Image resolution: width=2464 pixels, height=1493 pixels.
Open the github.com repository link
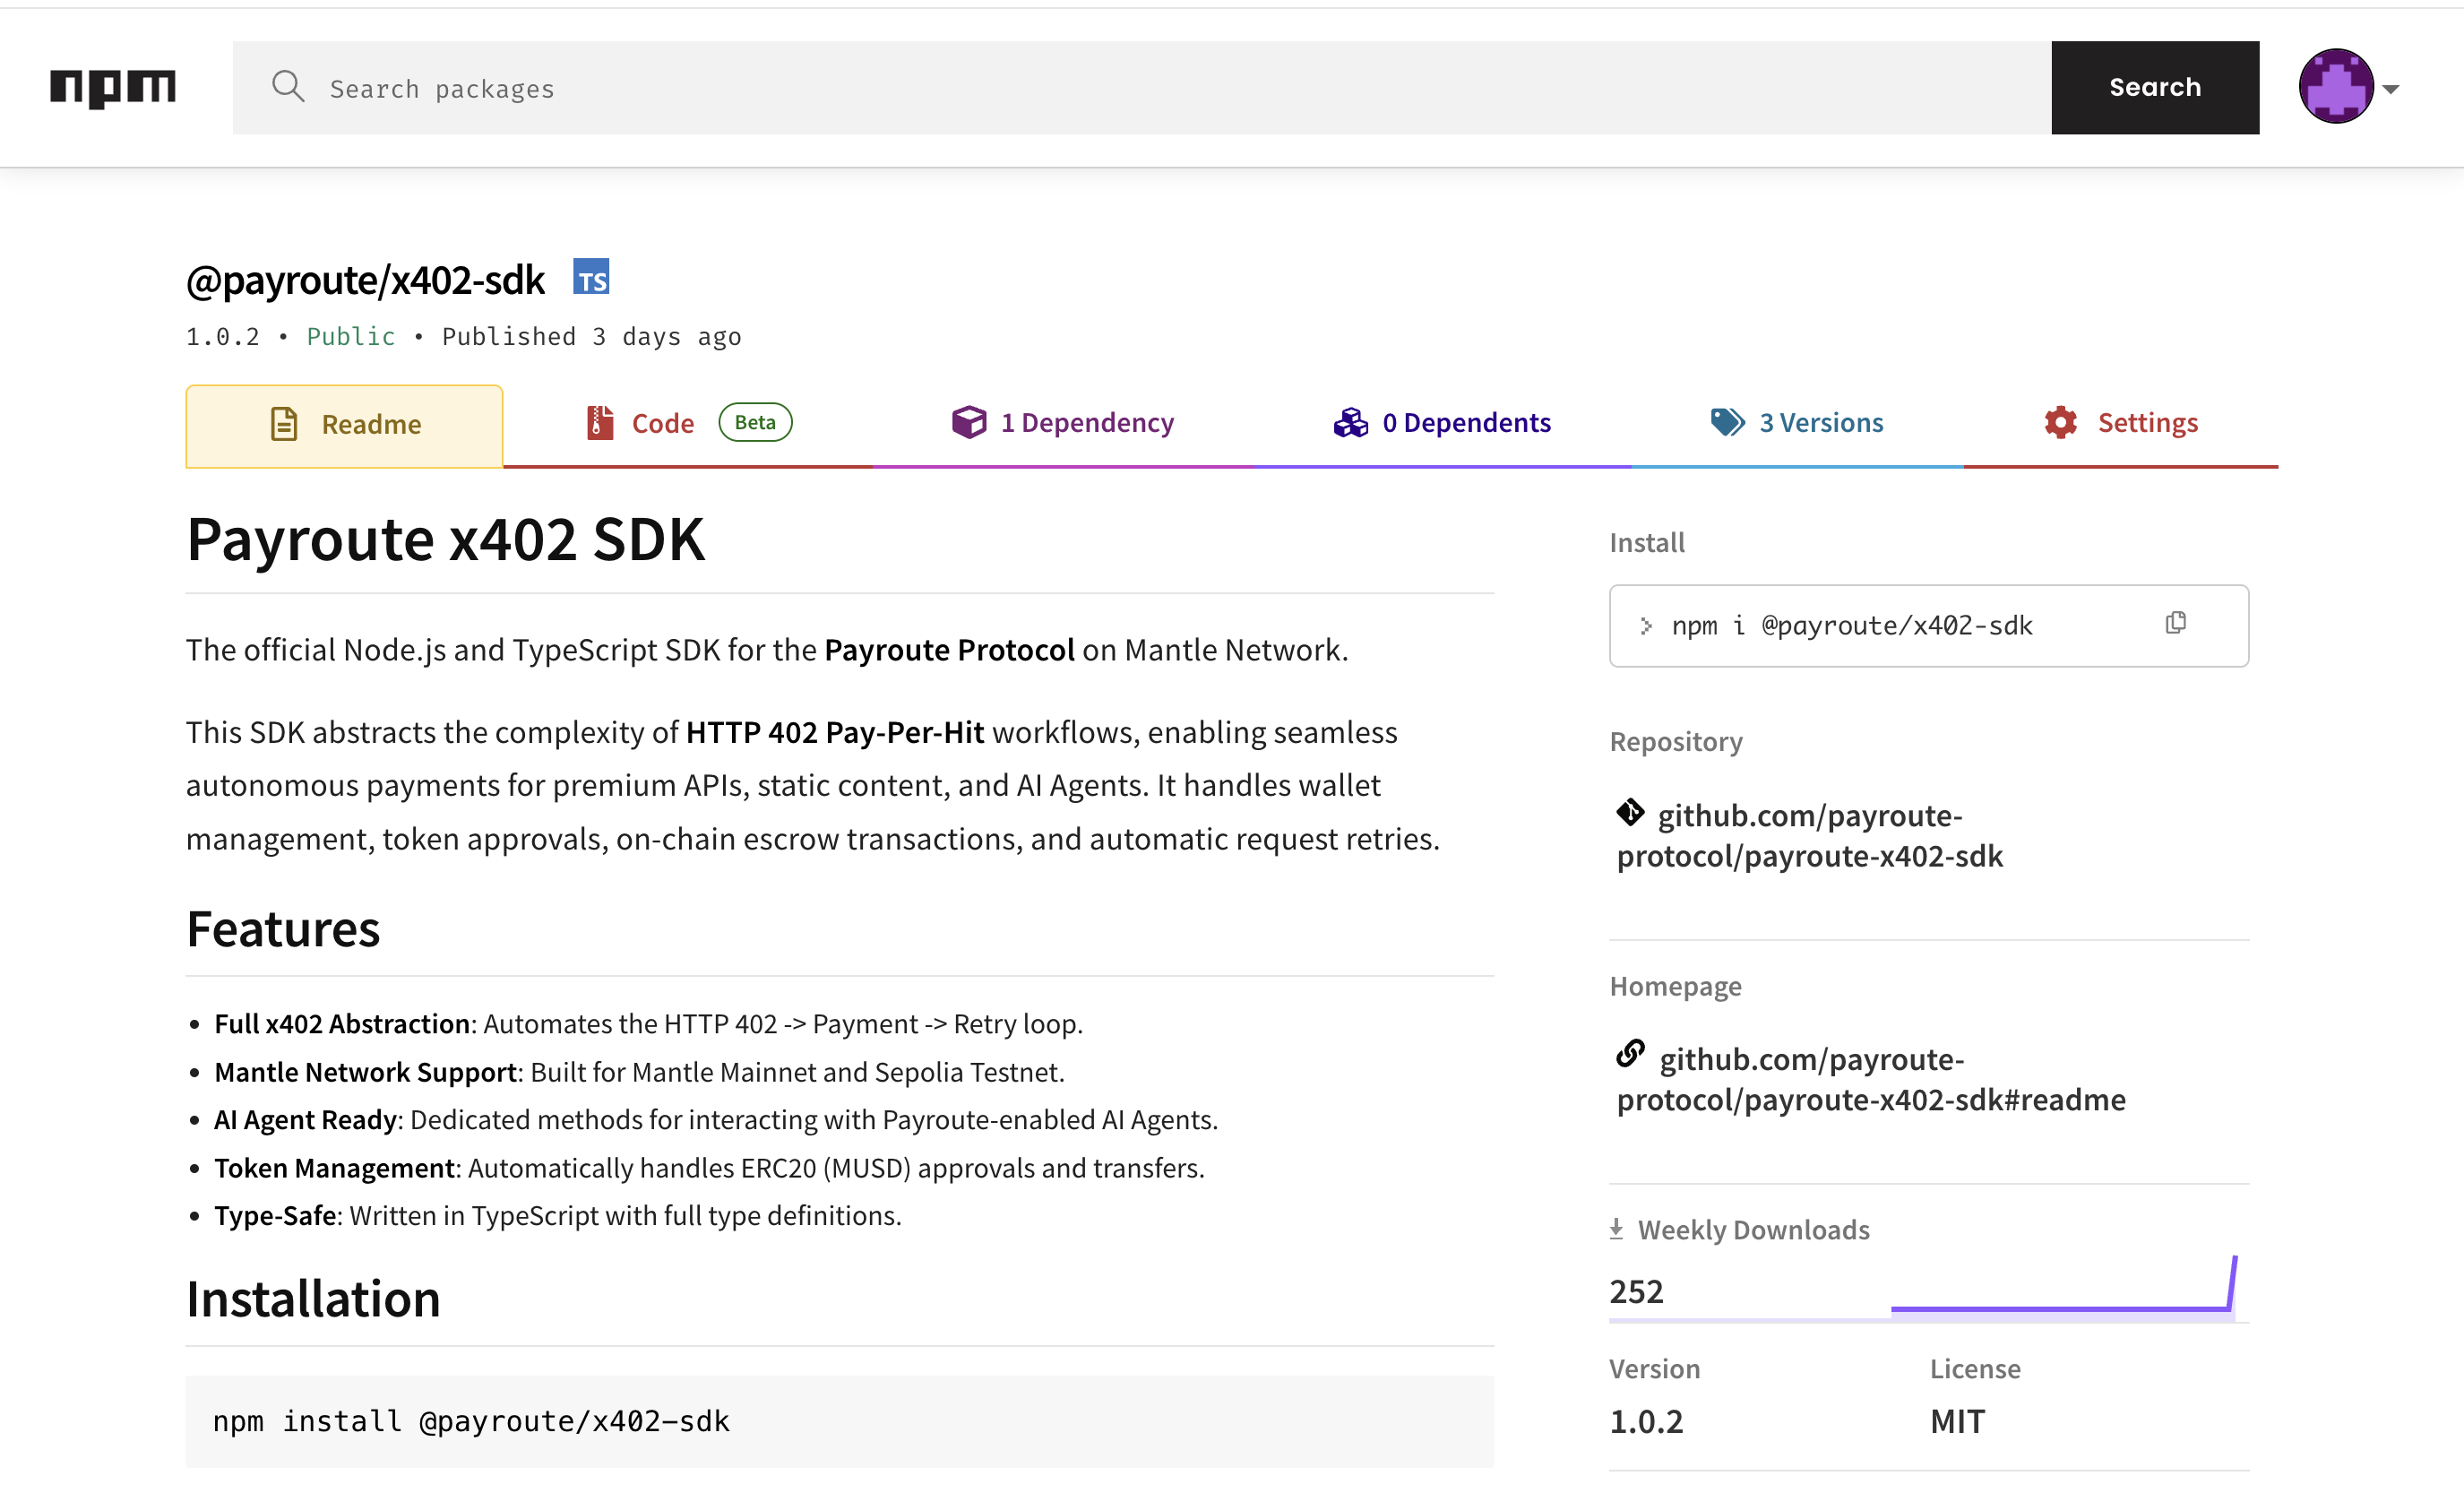tap(1810, 836)
